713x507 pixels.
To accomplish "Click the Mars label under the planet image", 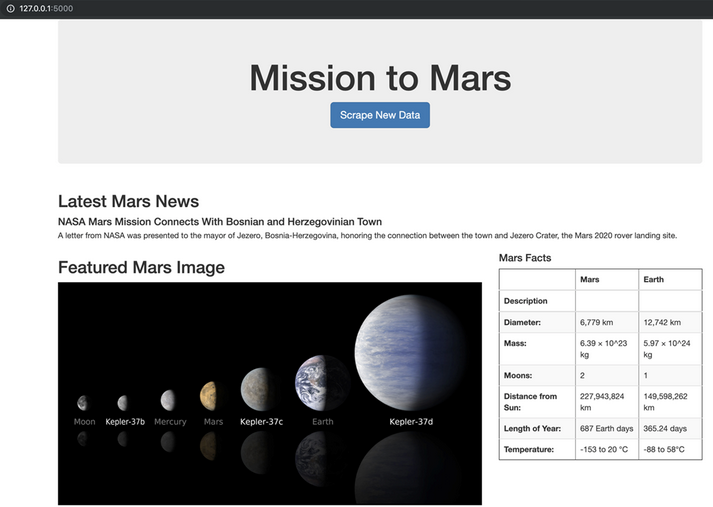I will tap(213, 422).
